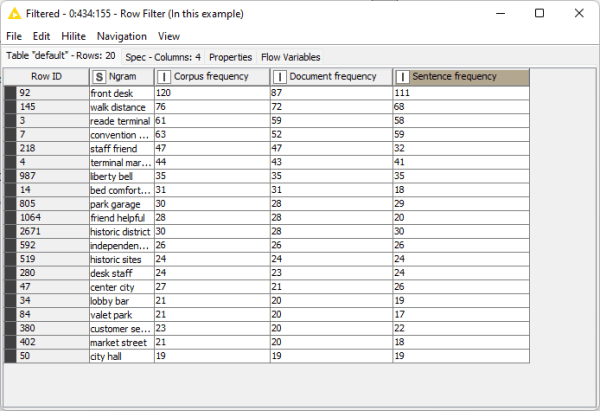Click the 'market street' Ngram cell

pos(122,342)
